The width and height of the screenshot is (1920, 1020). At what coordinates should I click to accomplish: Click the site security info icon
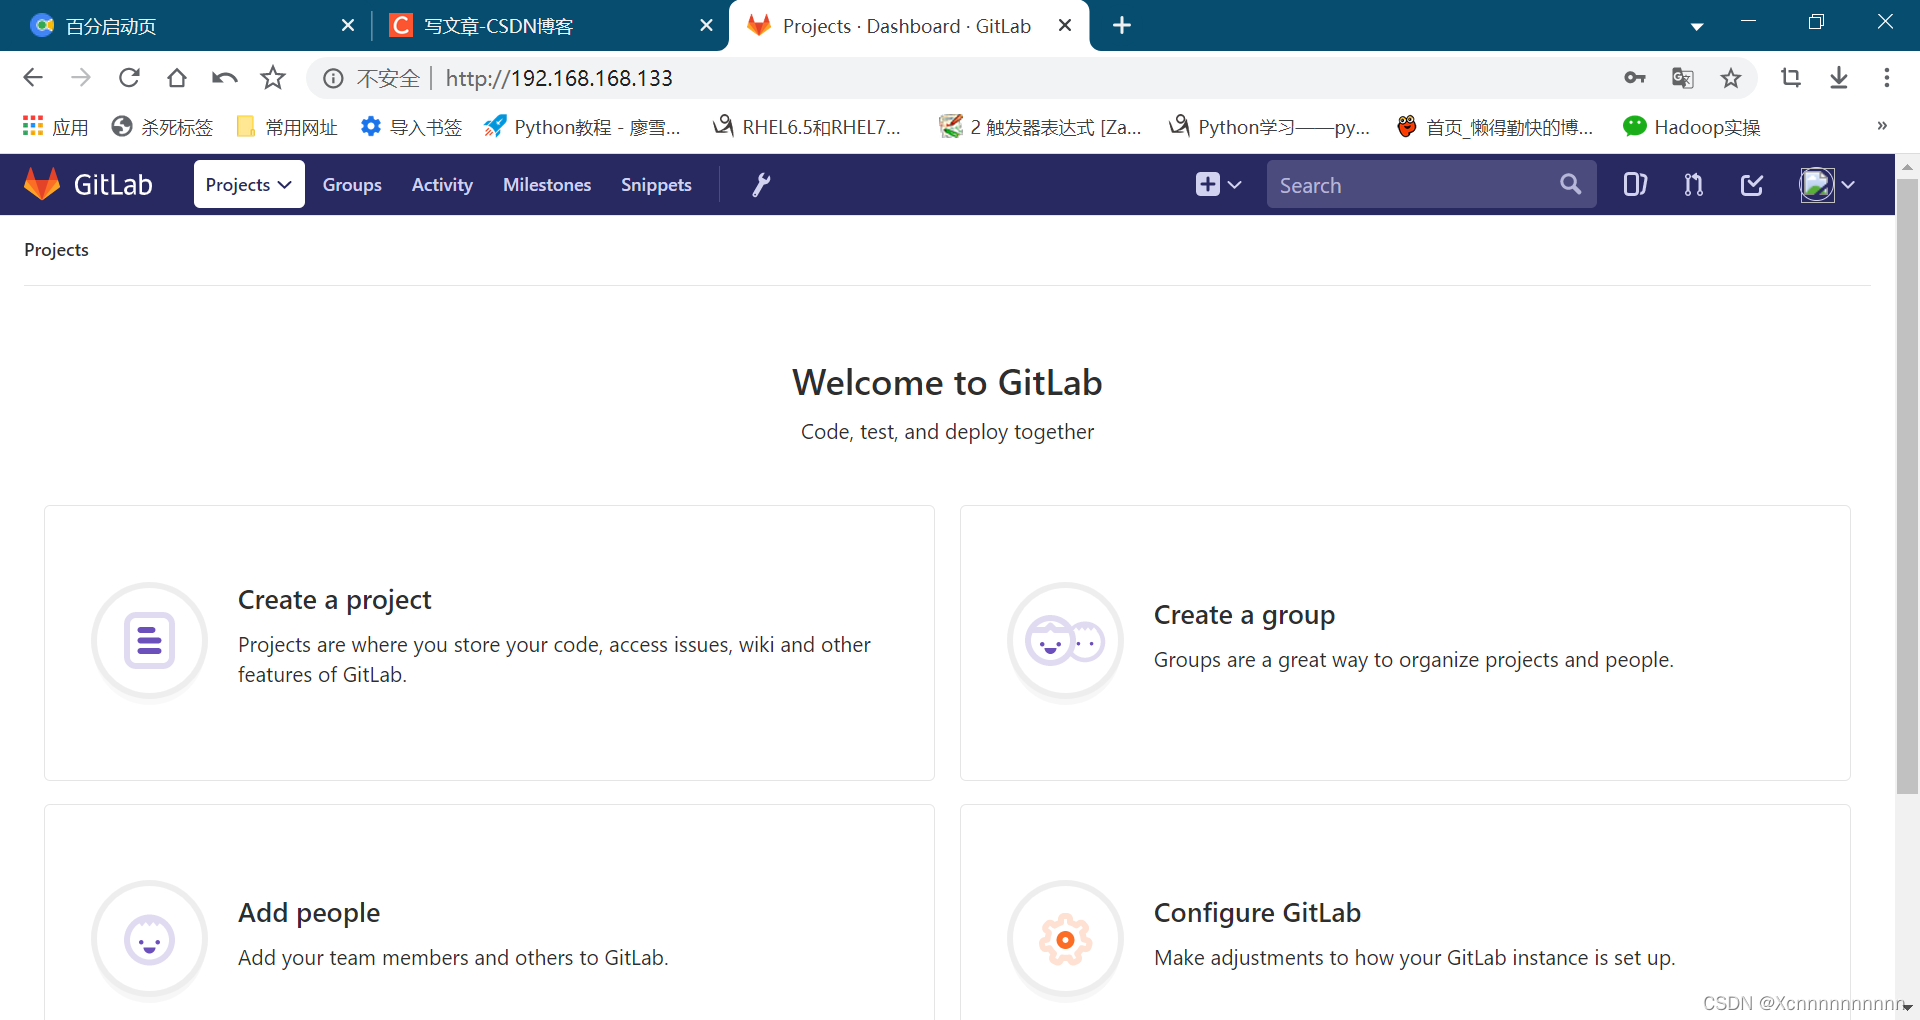(x=333, y=78)
